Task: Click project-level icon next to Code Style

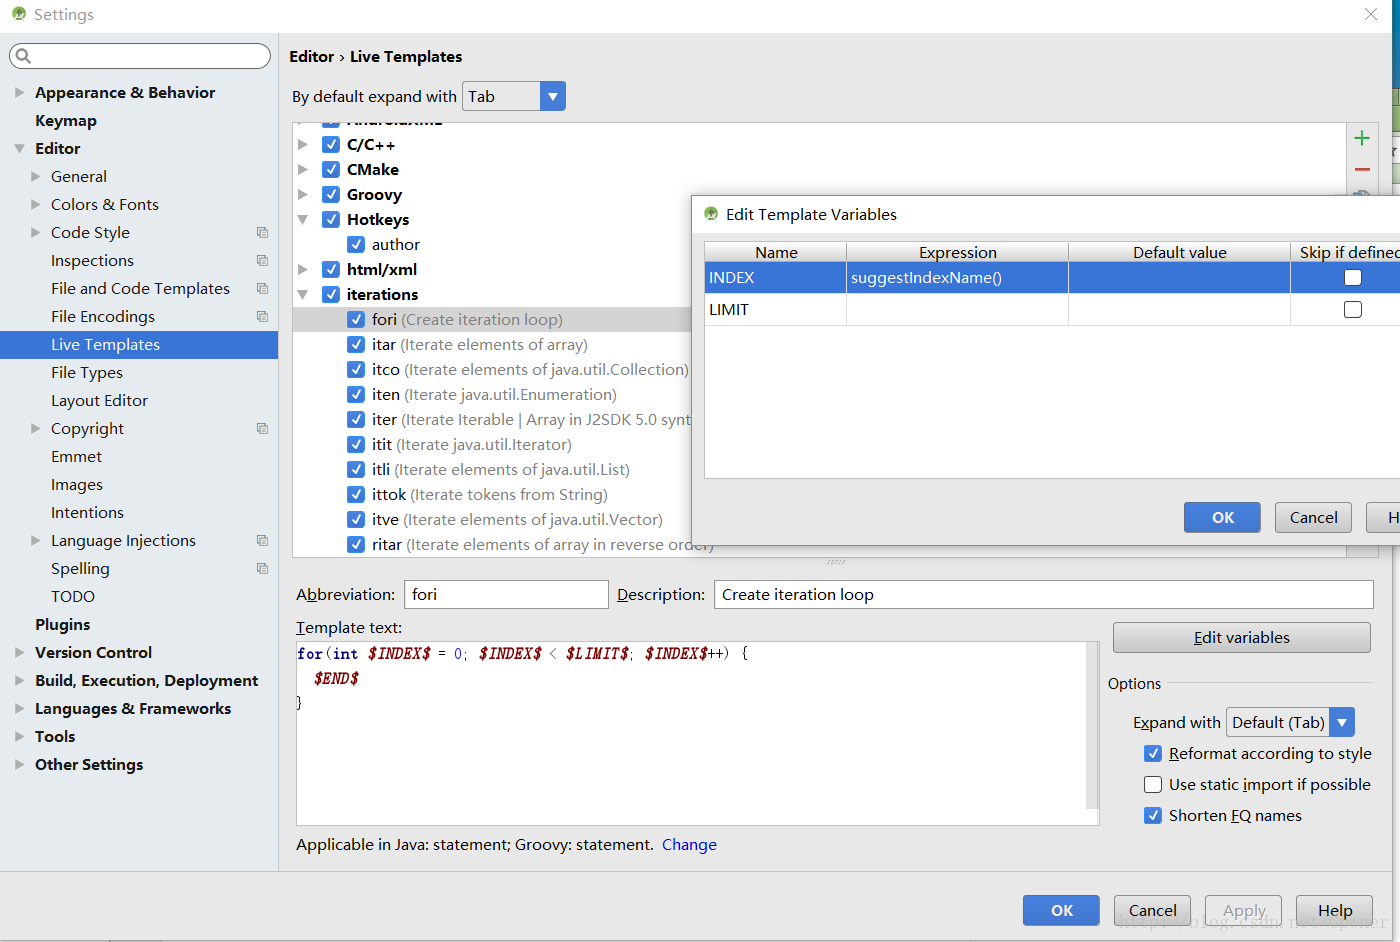Action: (x=262, y=232)
